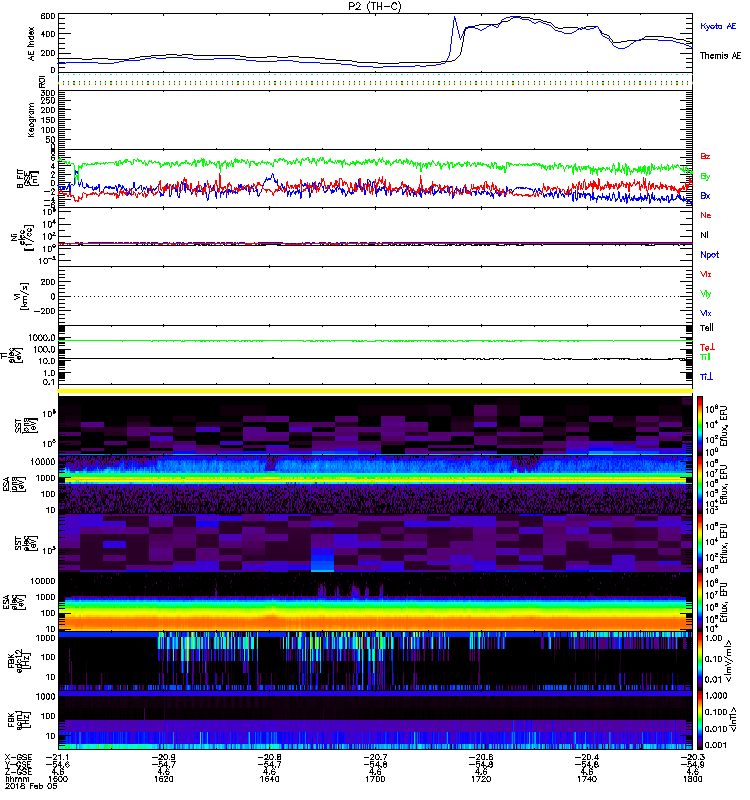Click the X-GSE value "-21.1"
Viewport: 750px width, 800px height.
point(58,757)
